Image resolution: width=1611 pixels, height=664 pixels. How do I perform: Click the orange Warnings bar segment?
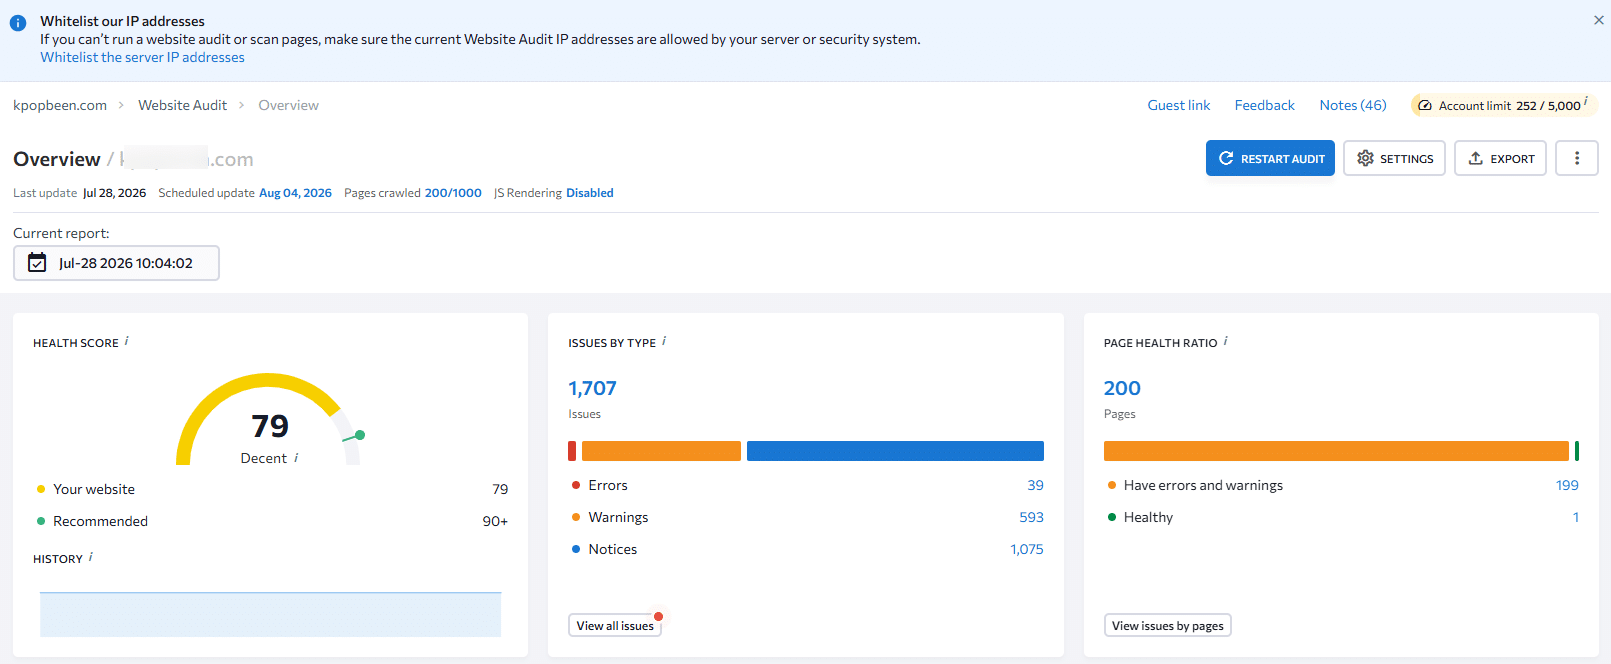coord(661,451)
